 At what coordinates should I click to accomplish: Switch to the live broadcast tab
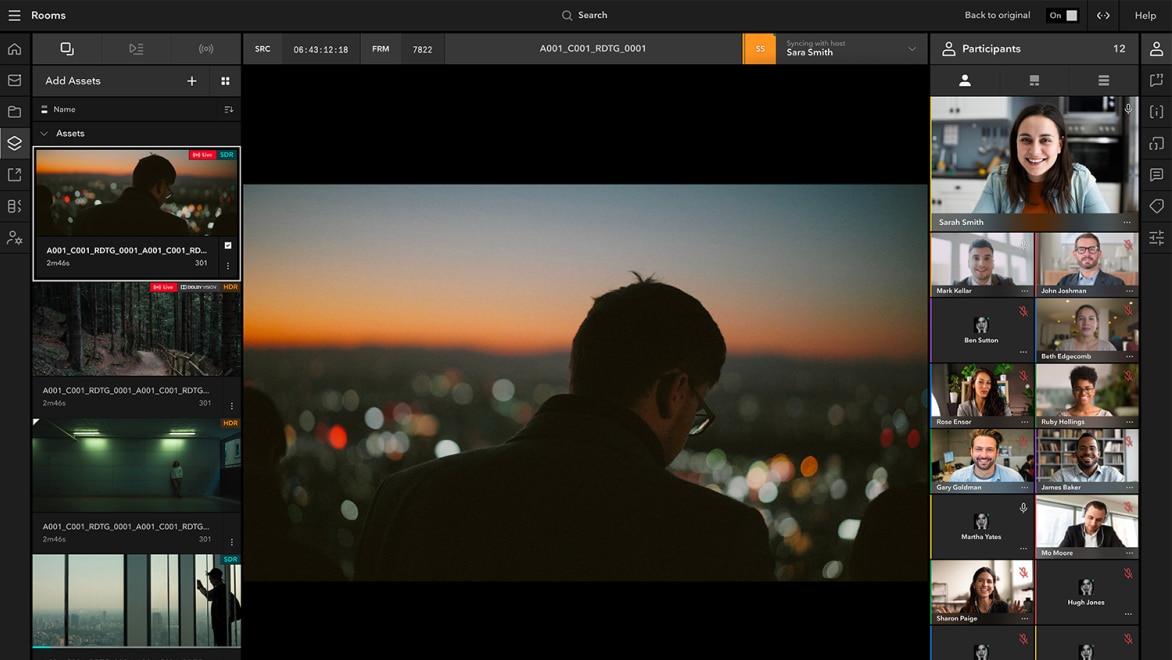point(206,49)
